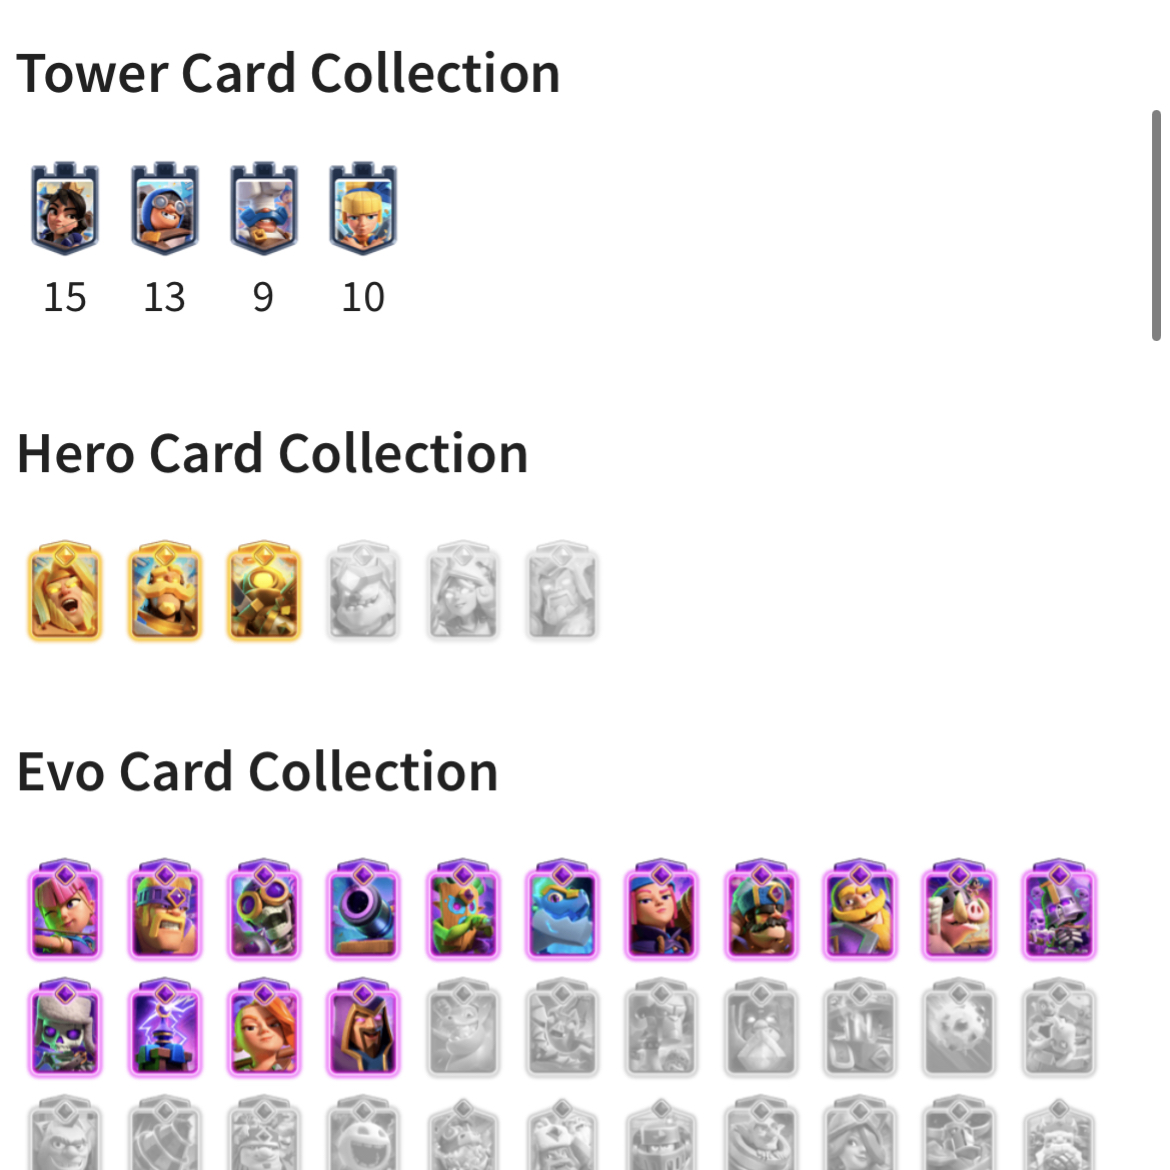
Task: Select the locked Musketeer hero card
Action: tap(463, 591)
